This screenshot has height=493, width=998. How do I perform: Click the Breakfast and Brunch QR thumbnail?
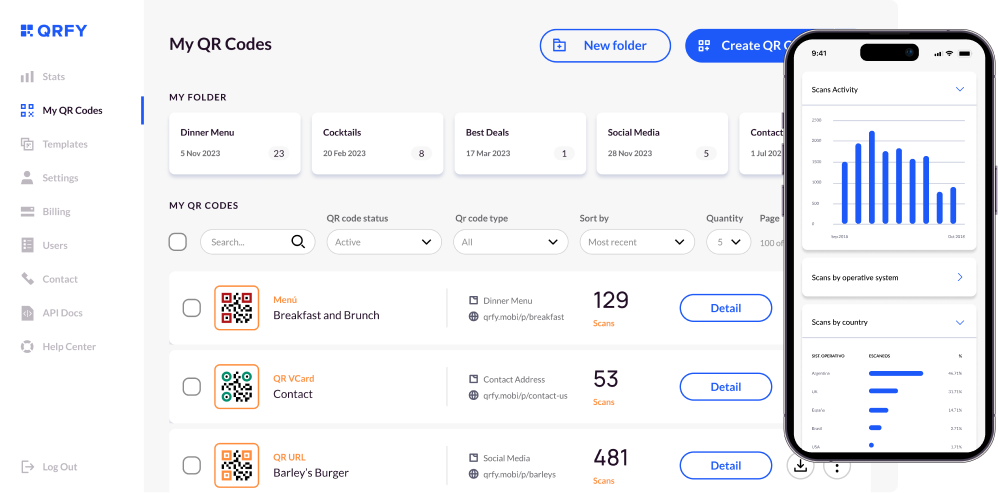click(236, 308)
